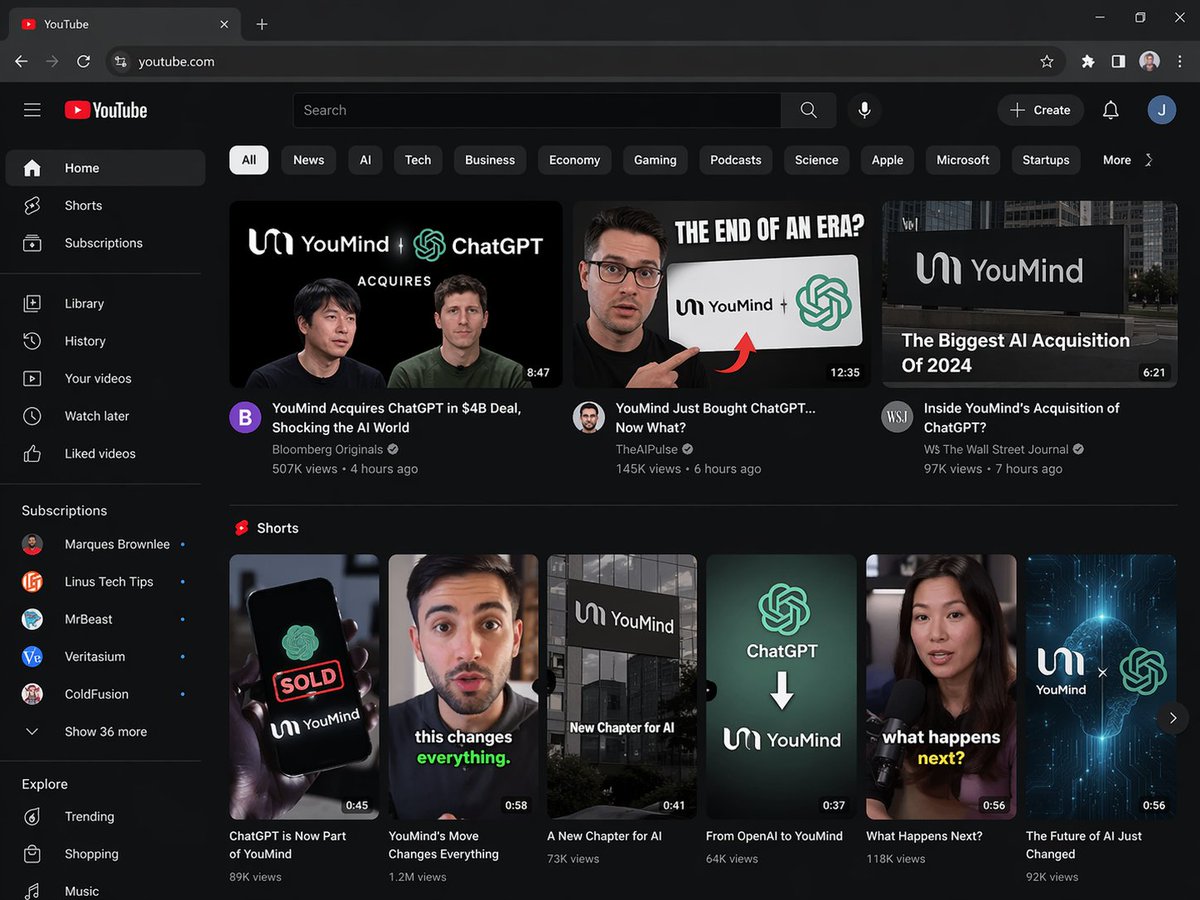The width and height of the screenshot is (1200, 900).
Task: Click the Create button
Action: click(1041, 110)
